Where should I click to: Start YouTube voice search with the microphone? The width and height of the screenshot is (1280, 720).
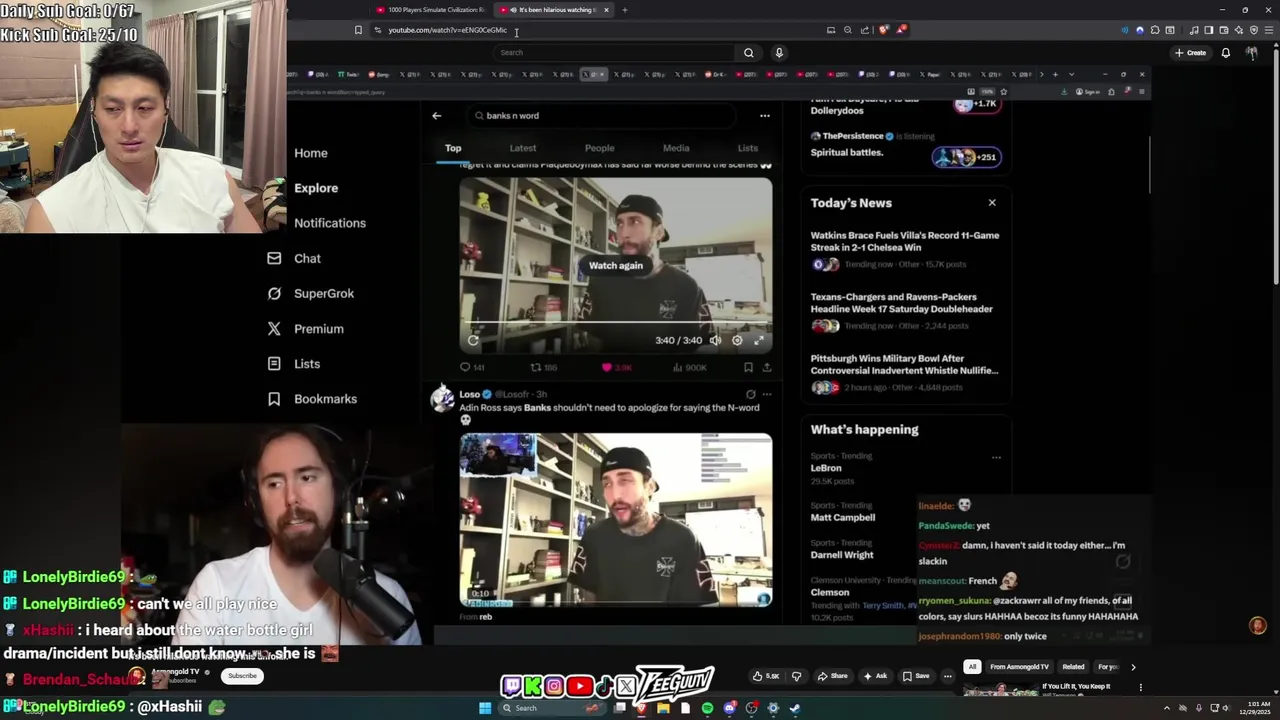click(x=779, y=52)
